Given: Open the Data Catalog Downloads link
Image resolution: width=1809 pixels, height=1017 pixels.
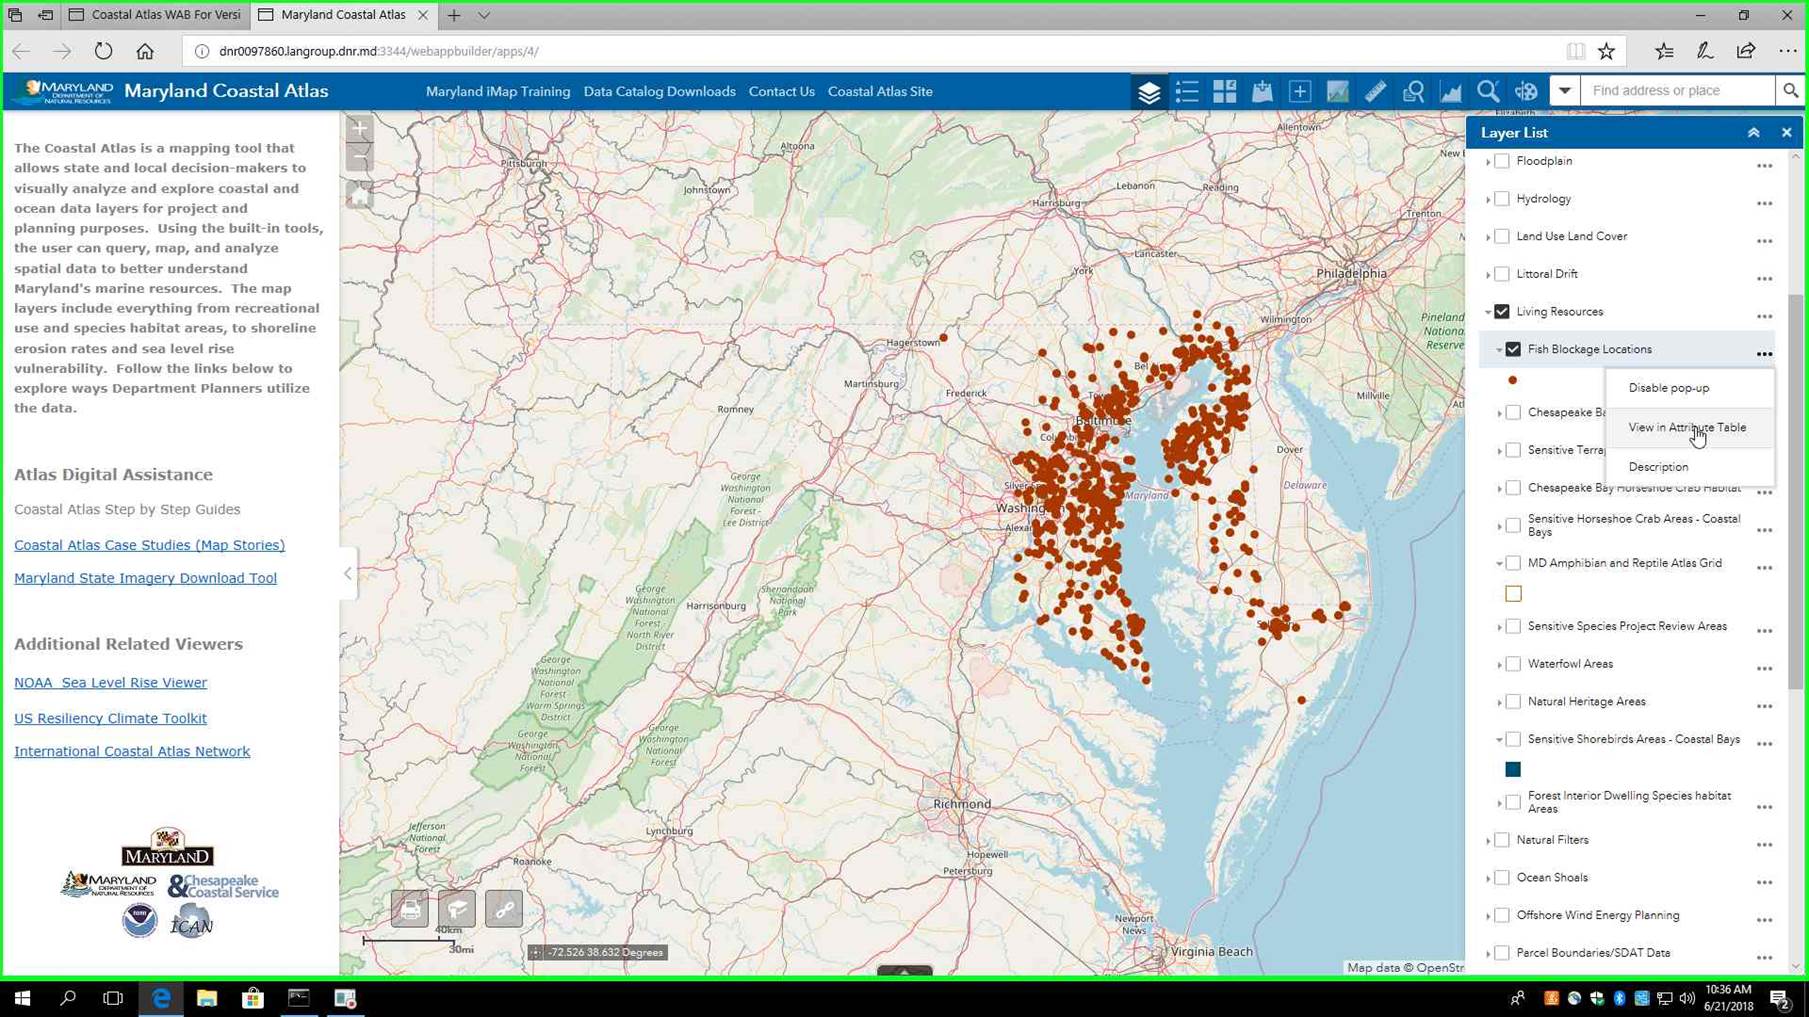Looking at the screenshot, I should pyautogui.click(x=659, y=91).
